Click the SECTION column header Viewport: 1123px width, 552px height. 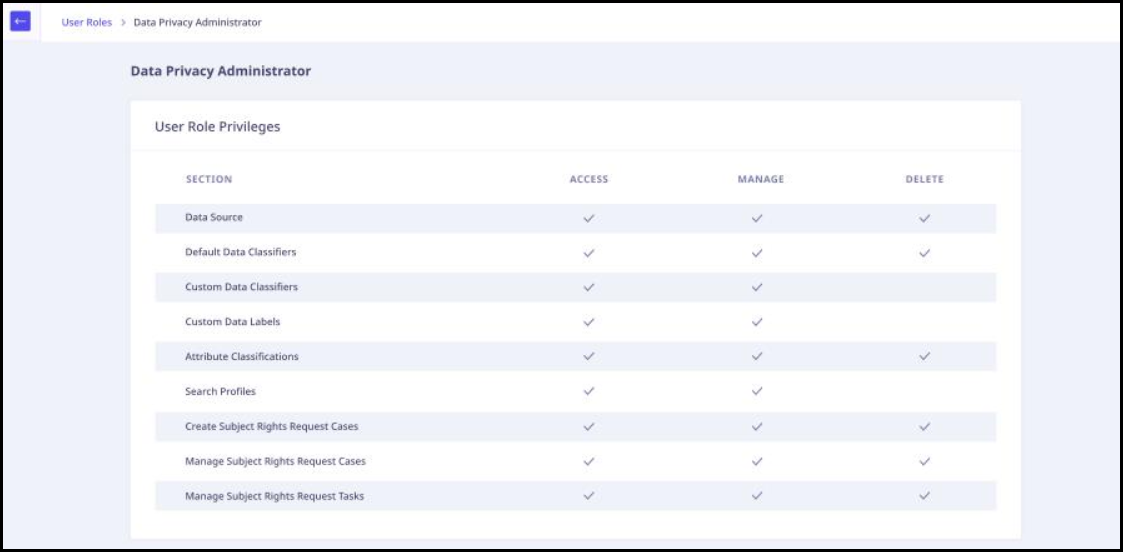(x=208, y=179)
